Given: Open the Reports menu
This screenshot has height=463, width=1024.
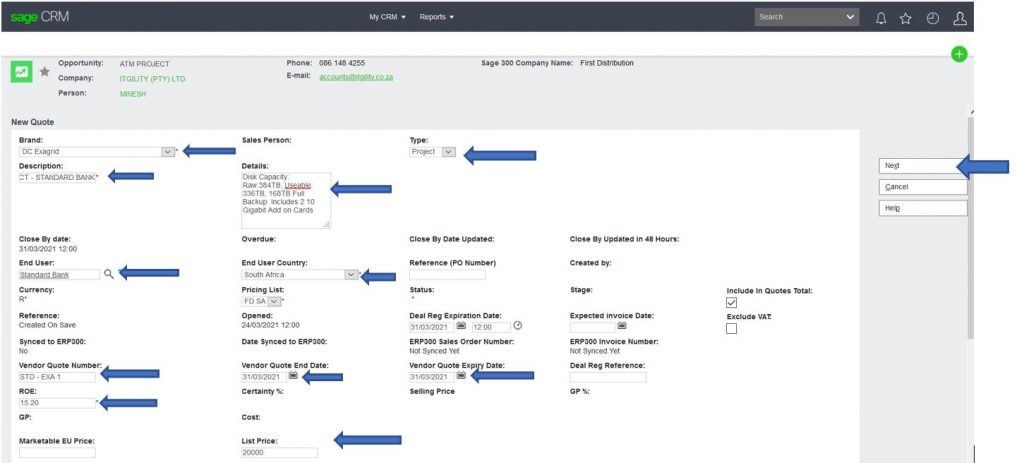Looking at the screenshot, I should (436, 17).
